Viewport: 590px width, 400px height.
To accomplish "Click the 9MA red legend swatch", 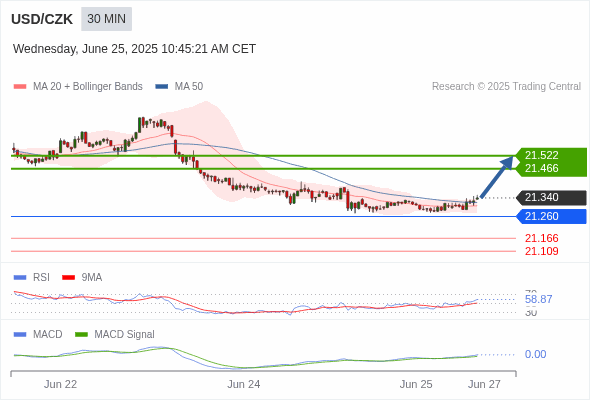I will [x=68, y=278].
